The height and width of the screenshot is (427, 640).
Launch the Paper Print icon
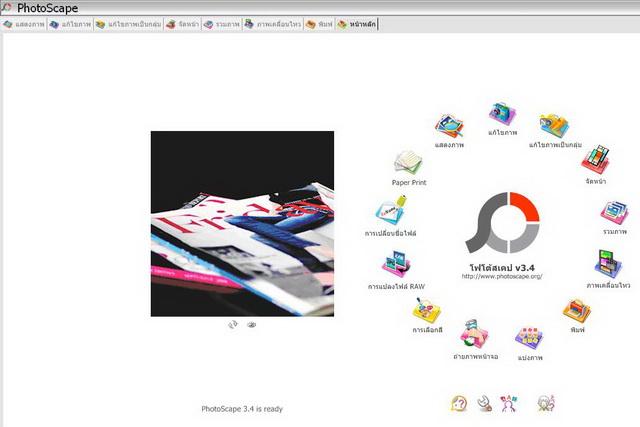tap(408, 163)
